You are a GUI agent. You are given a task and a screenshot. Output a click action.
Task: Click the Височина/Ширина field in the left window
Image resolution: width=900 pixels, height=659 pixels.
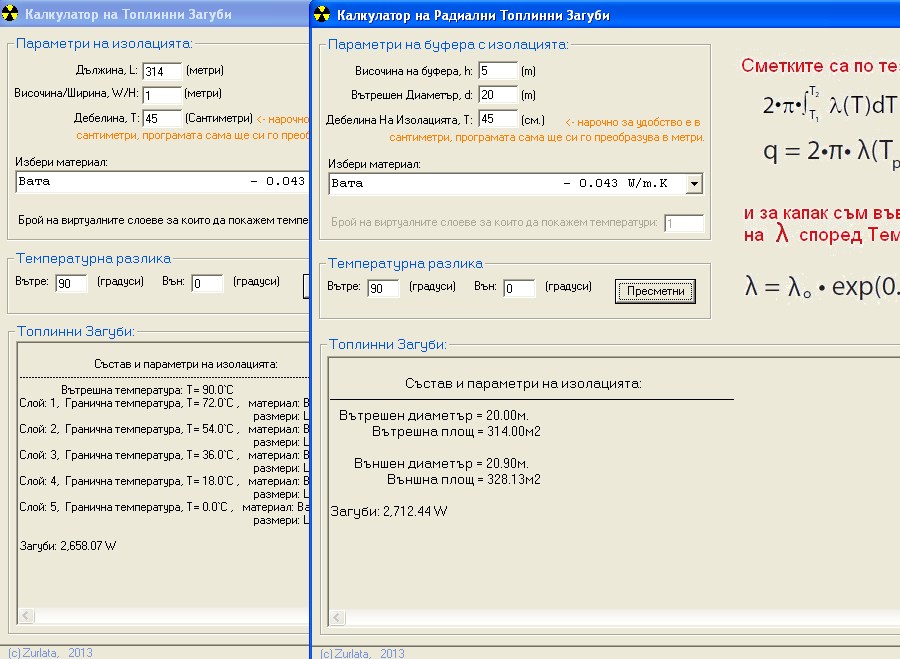(x=162, y=95)
